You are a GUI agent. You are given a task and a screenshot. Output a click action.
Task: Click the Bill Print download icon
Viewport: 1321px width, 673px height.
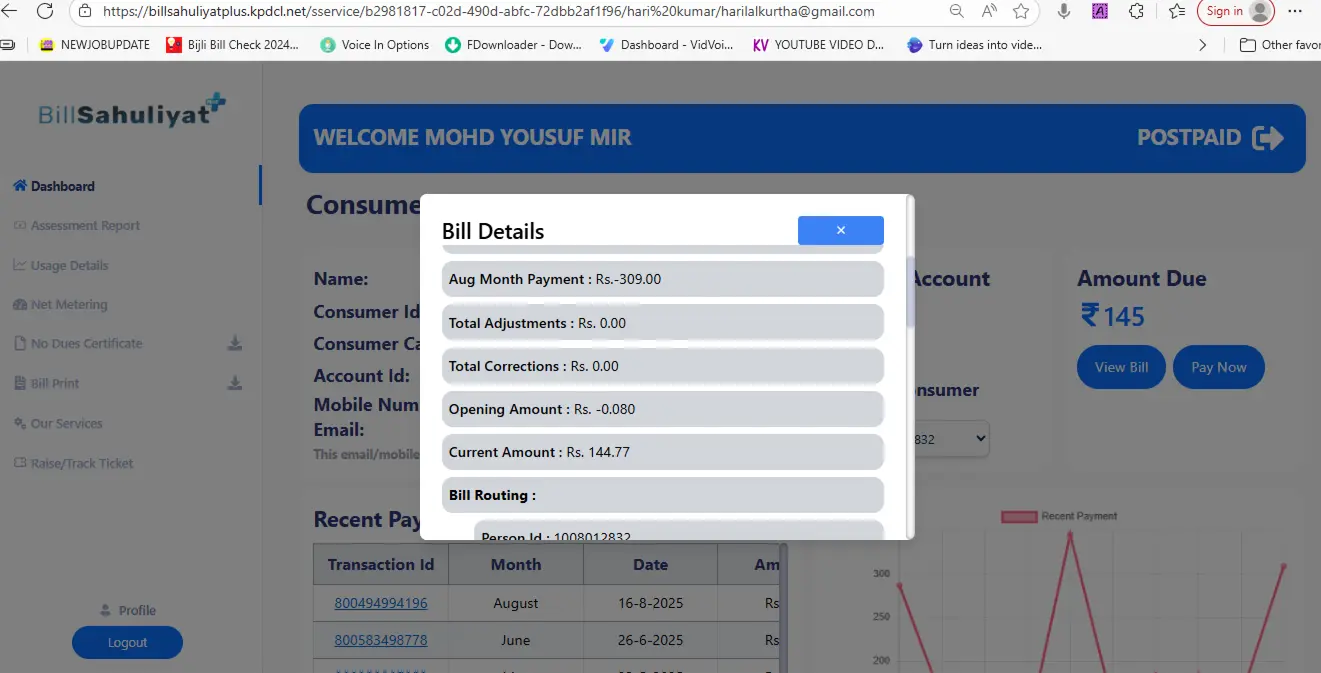[235, 383]
